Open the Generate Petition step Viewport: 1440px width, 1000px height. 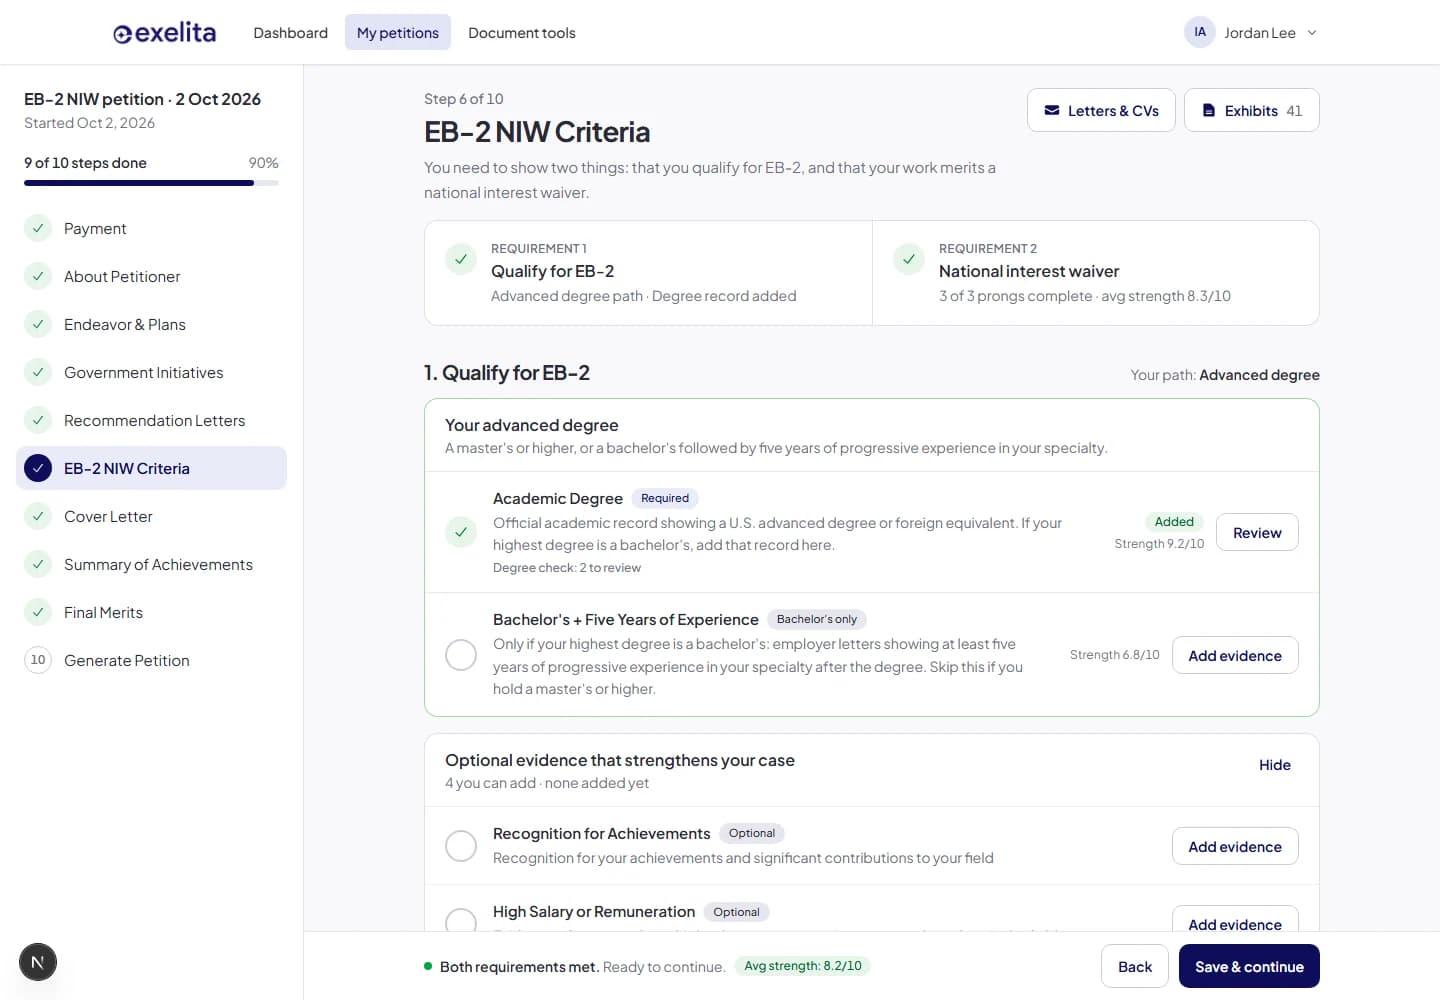pyautogui.click(x=152, y=660)
